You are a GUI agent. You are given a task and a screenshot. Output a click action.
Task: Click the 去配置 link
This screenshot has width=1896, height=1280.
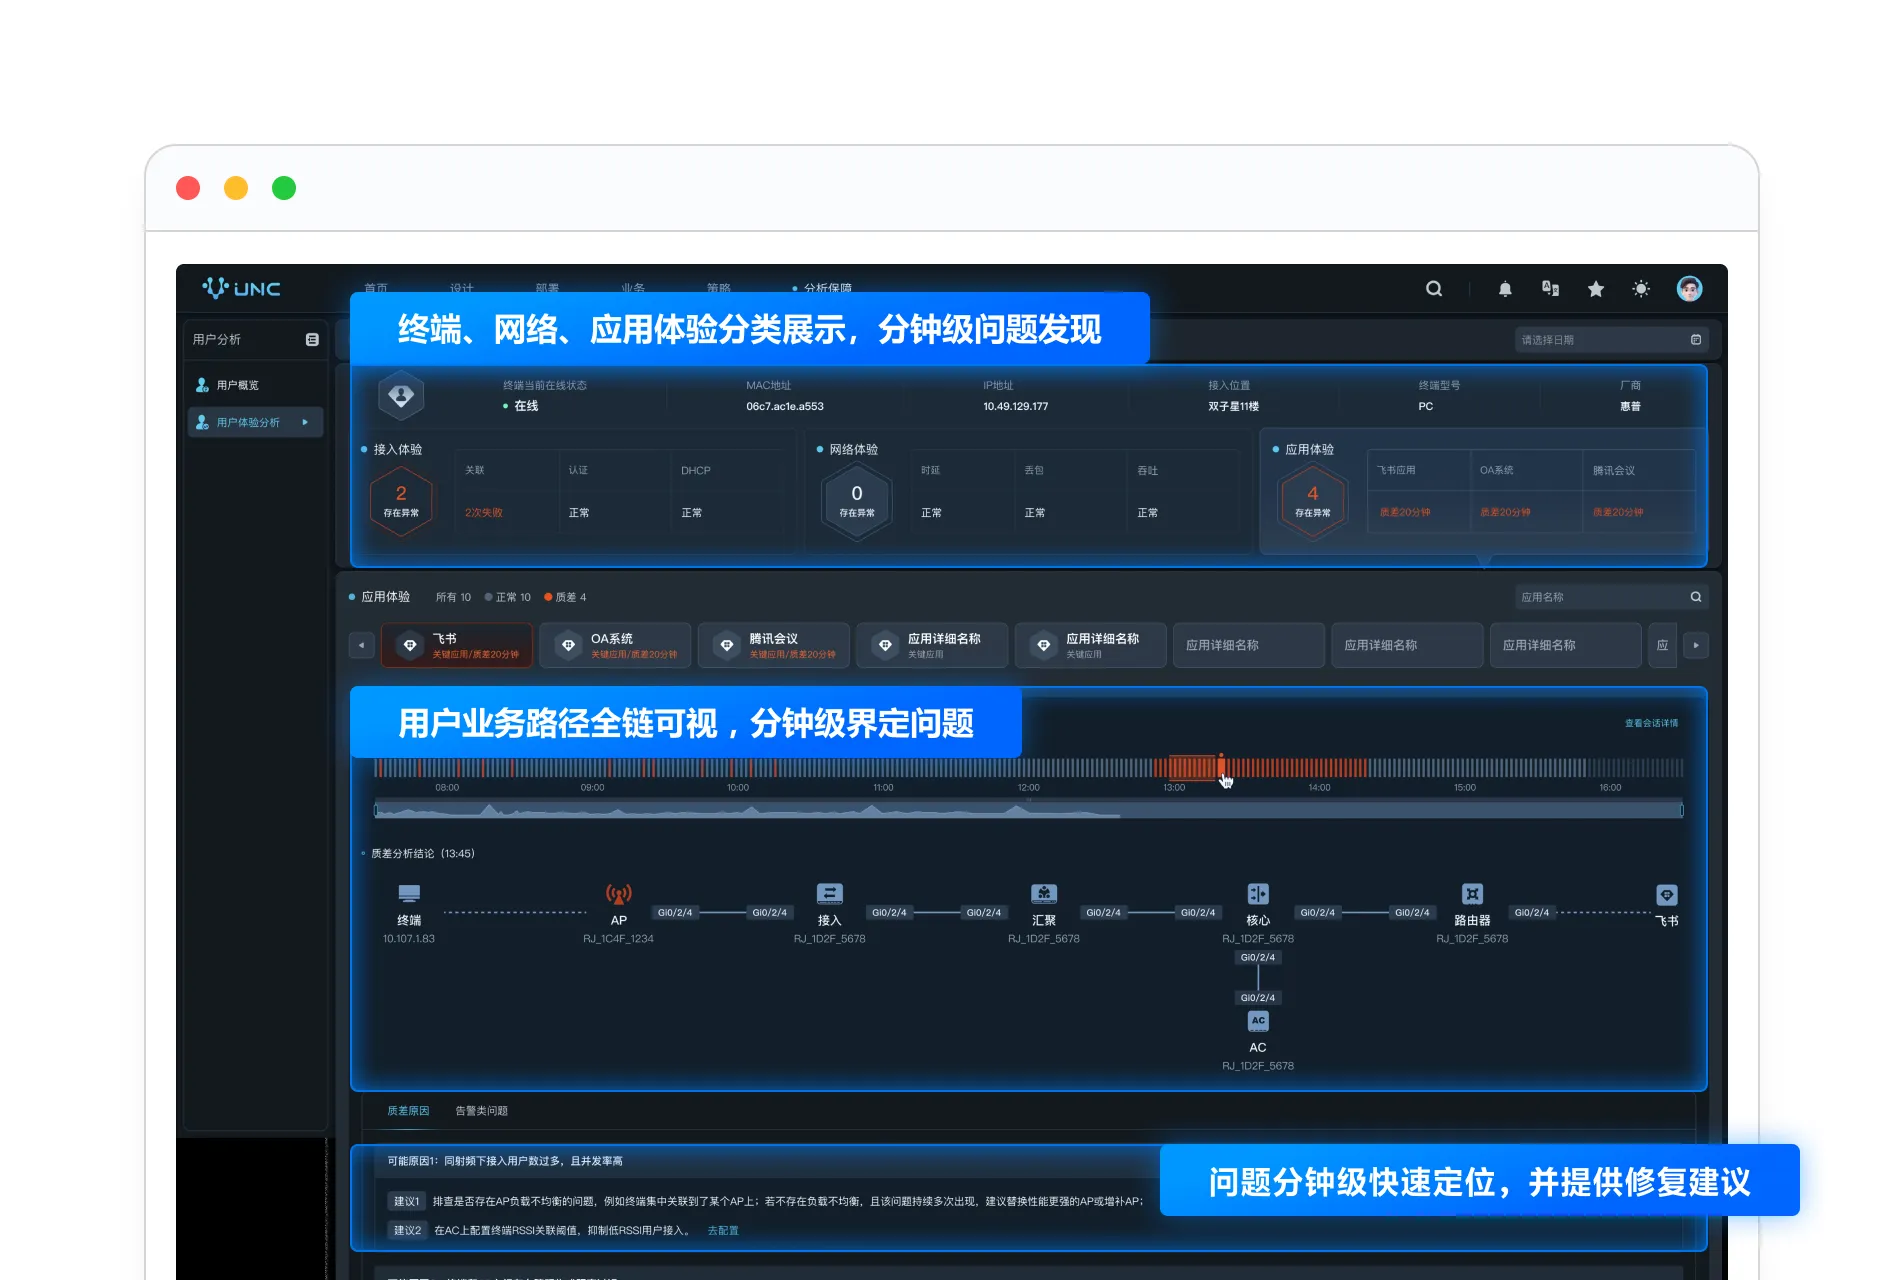(722, 1231)
